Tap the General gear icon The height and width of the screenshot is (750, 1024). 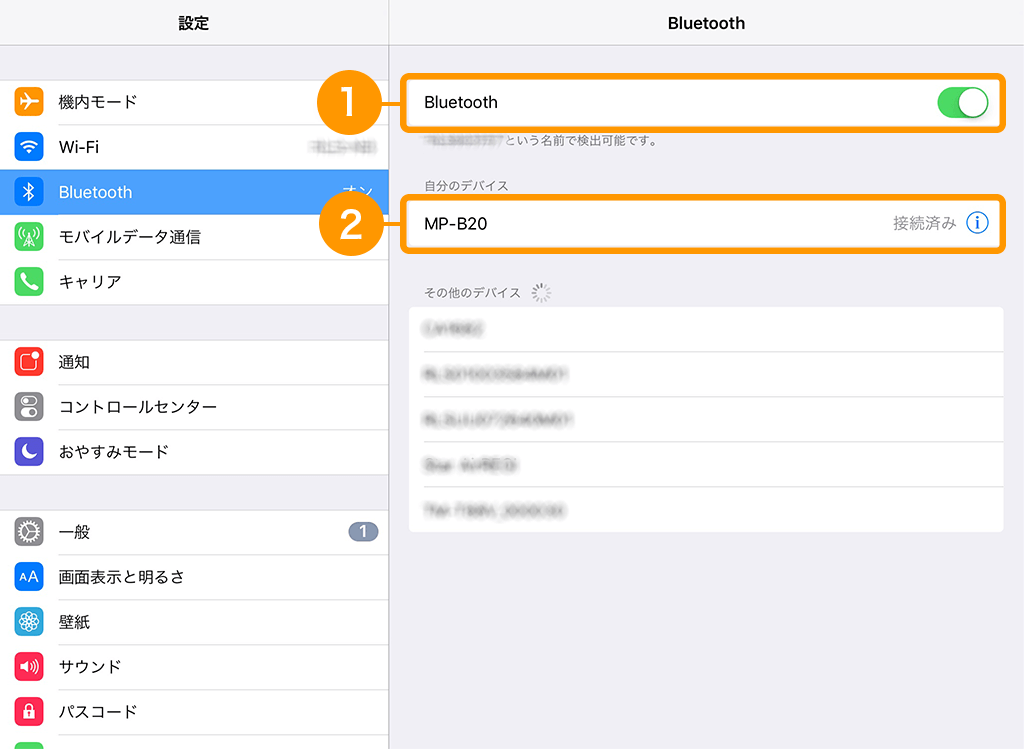click(29, 532)
